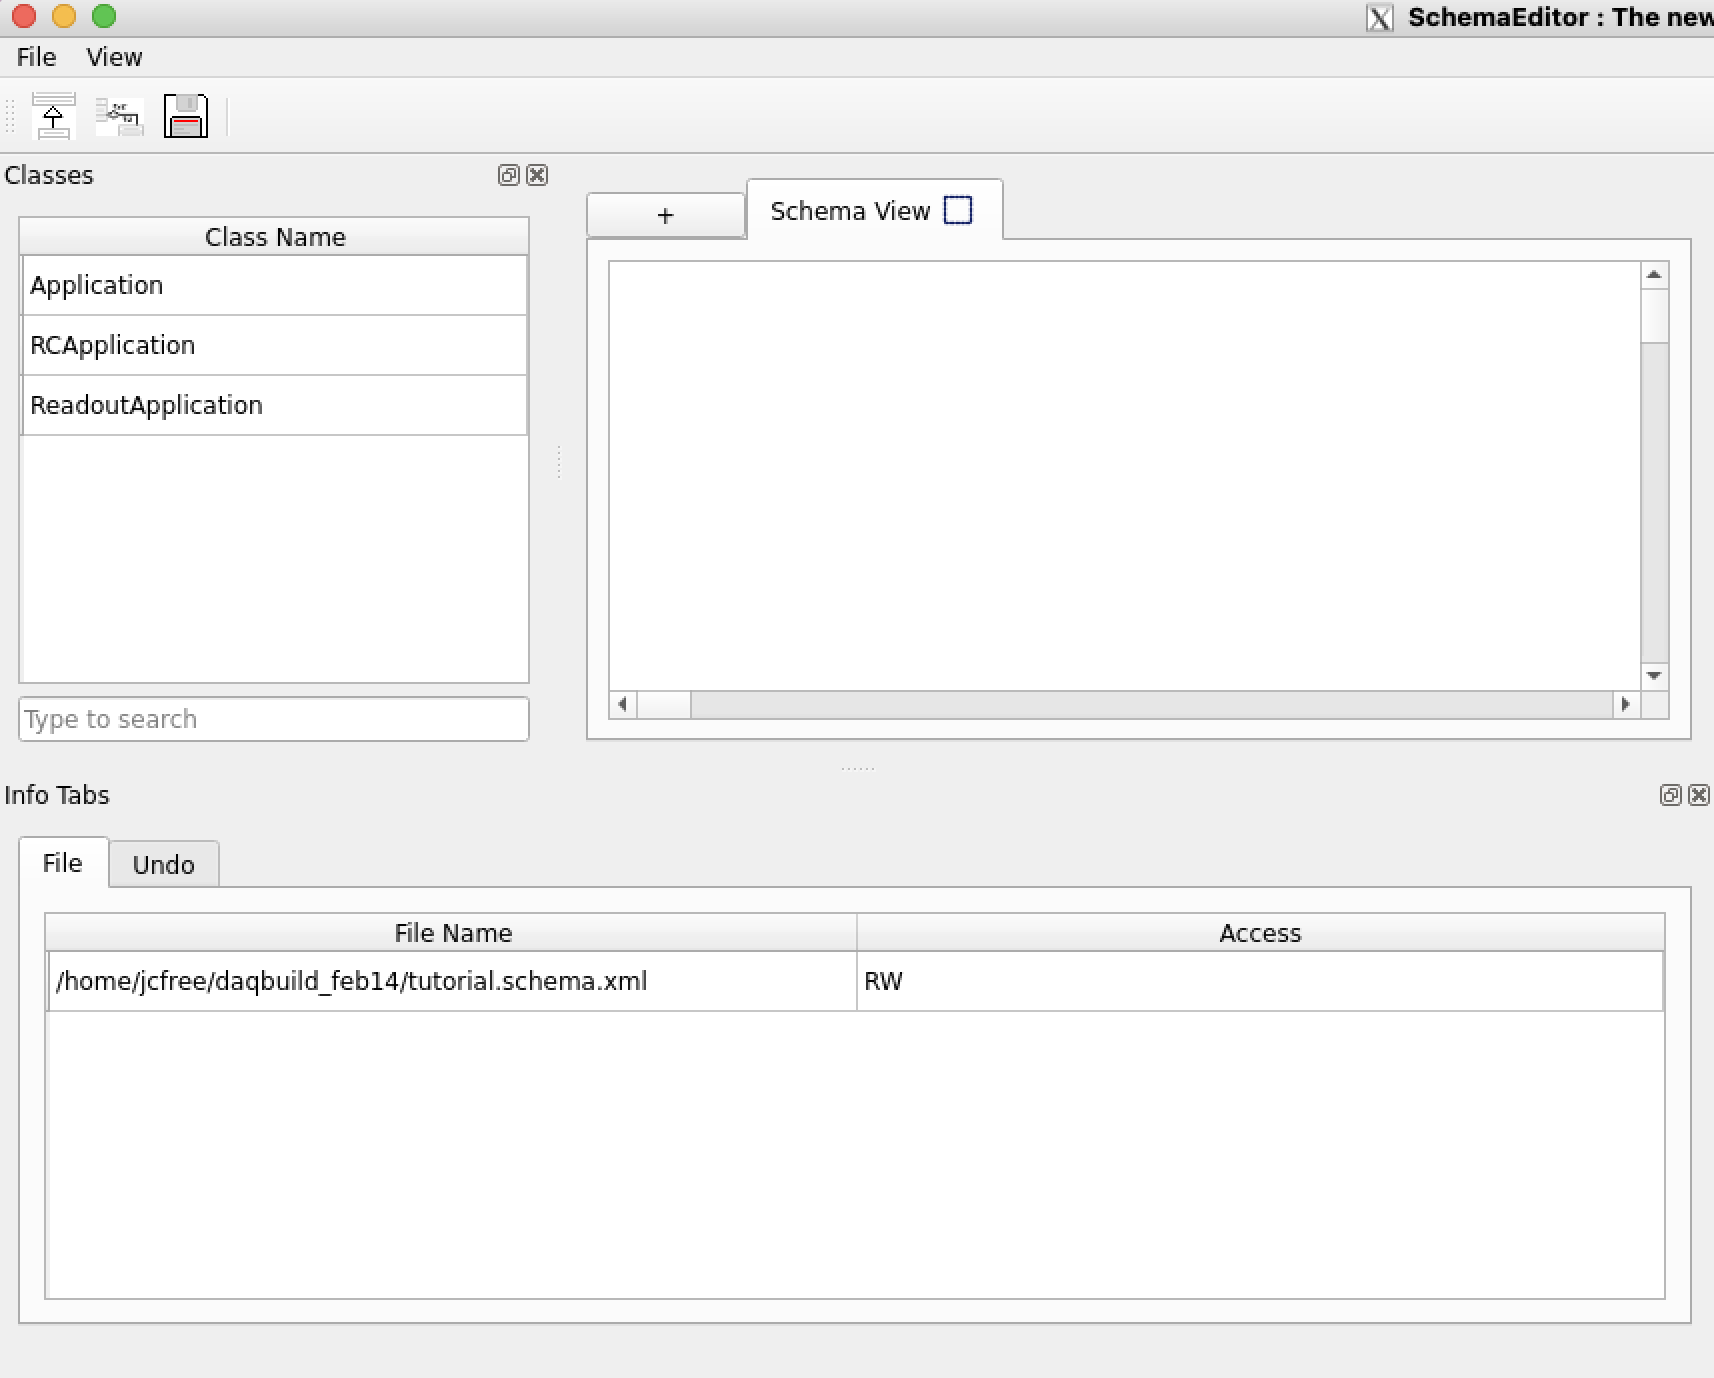Select the ReadoutApplication class row
The height and width of the screenshot is (1378, 1714).
(274, 405)
